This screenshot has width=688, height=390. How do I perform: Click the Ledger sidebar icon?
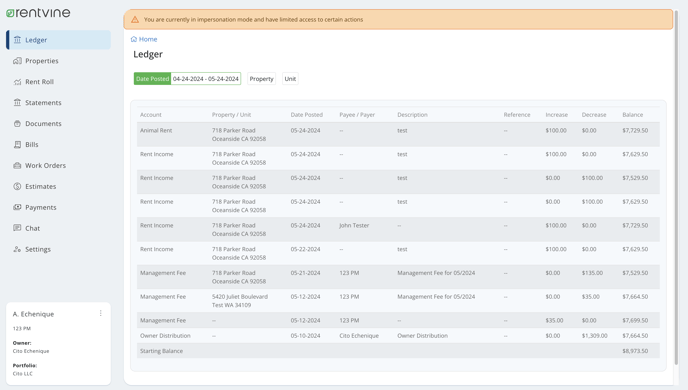tap(17, 40)
